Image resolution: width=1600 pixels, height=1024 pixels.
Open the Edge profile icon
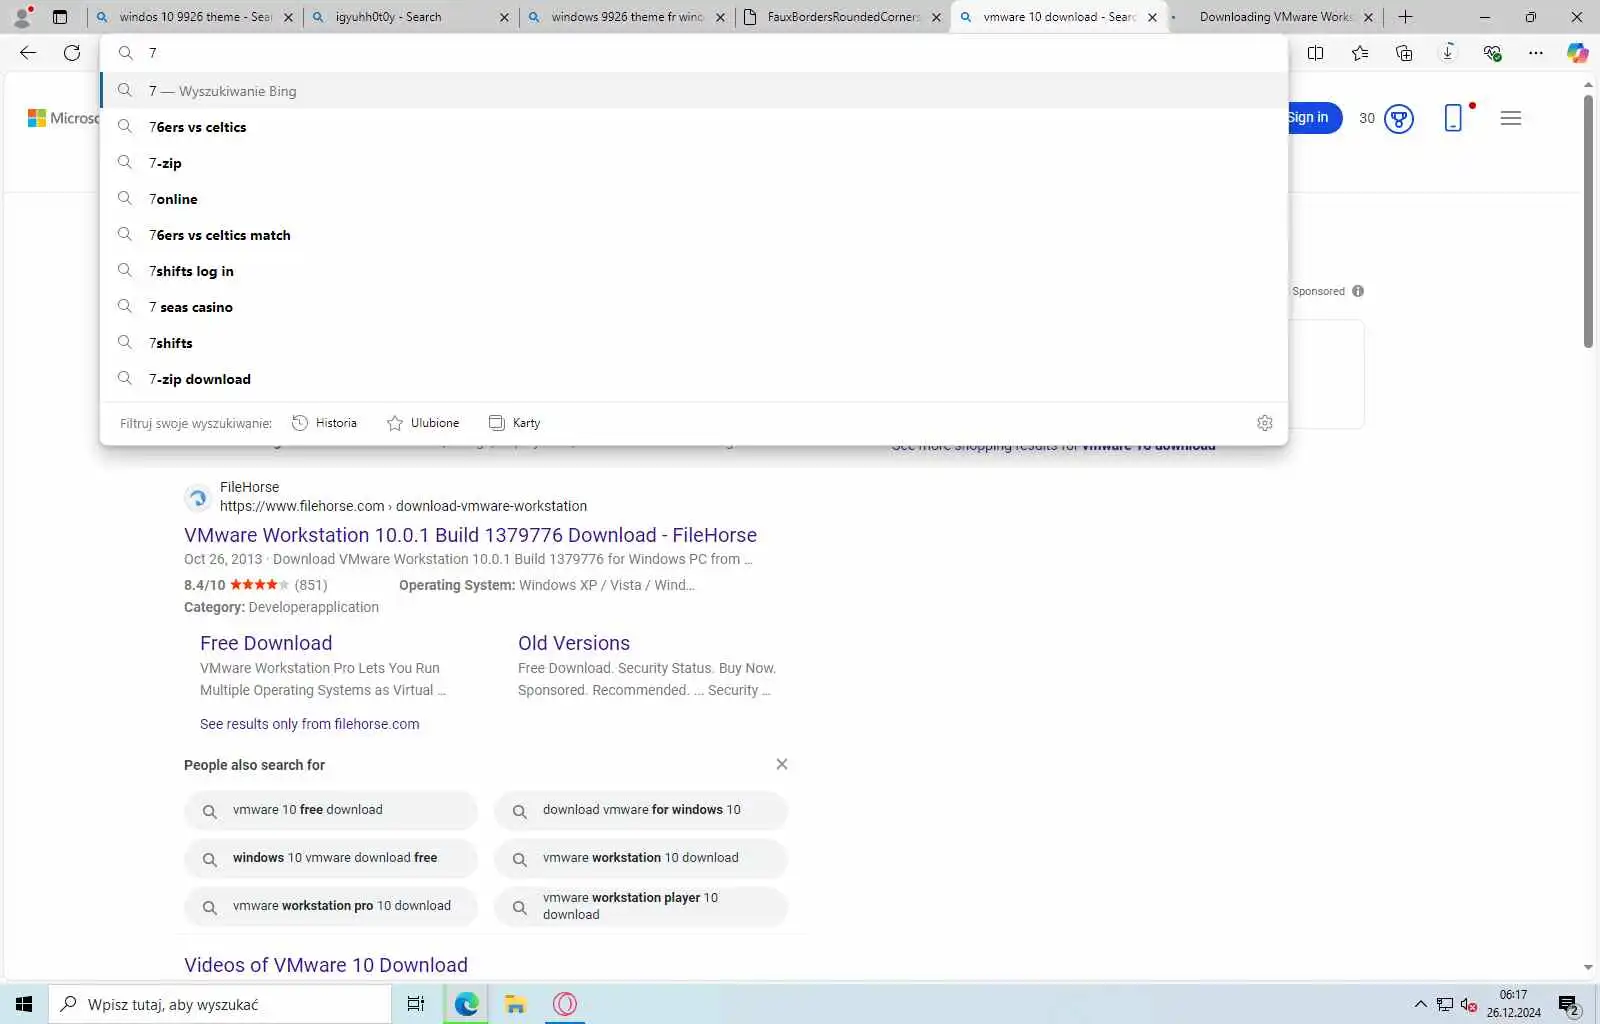tap(22, 16)
